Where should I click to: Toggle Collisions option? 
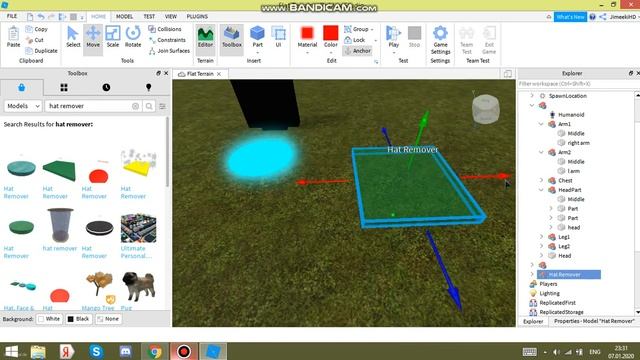[x=164, y=29]
